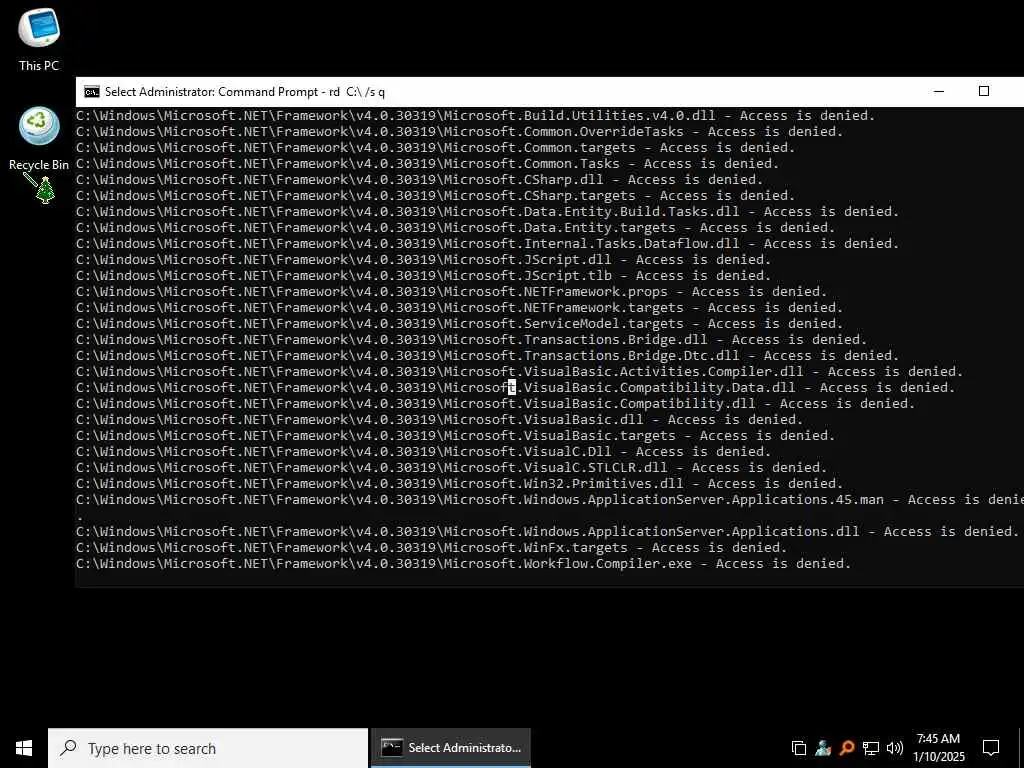Maximize the Command Prompt window
This screenshot has width=1024, height=768.
984,91
